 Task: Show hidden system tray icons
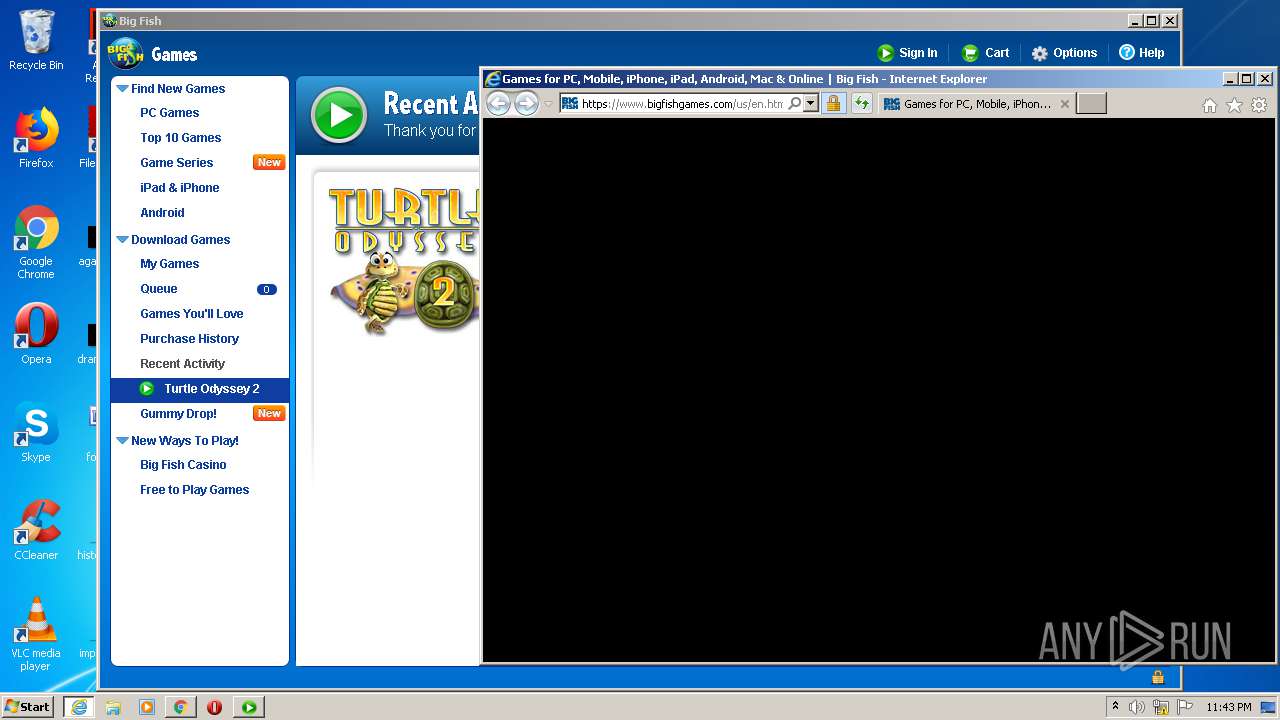pyautogui.click(x=1115, y=706)
